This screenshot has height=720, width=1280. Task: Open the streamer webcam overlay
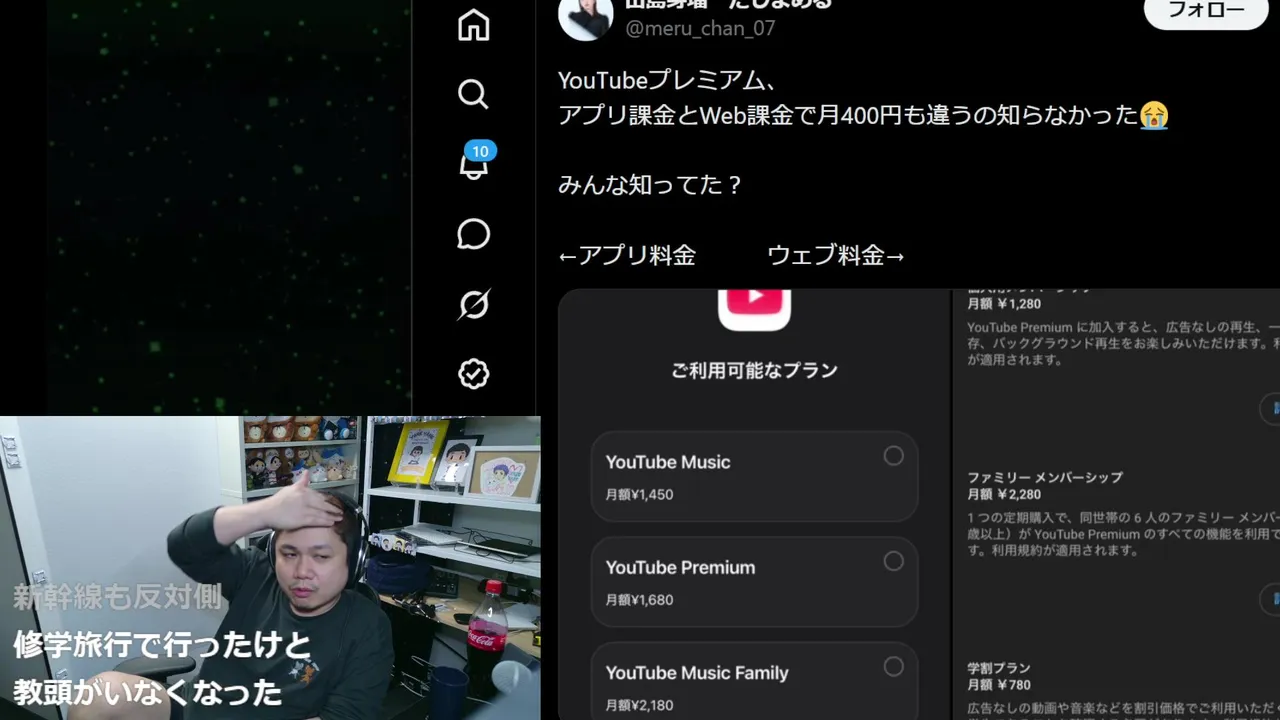[270, 568]
